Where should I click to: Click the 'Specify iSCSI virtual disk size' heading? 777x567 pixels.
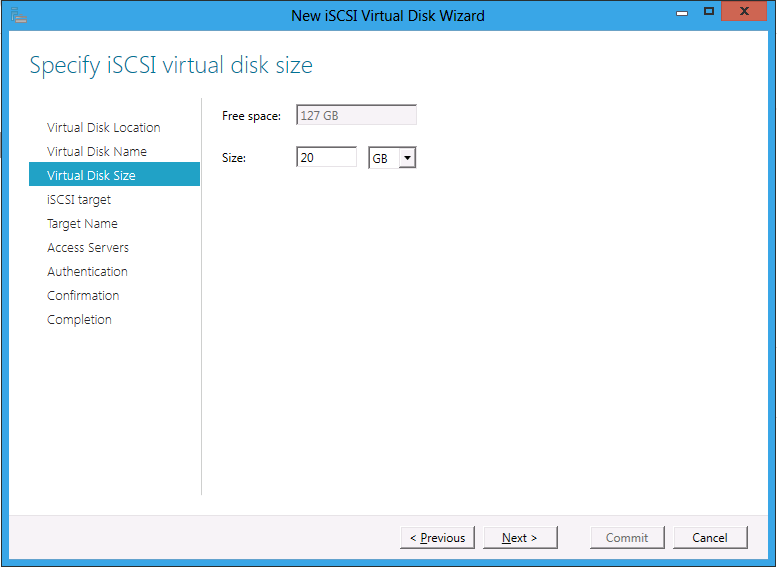[x=171, y=65]
